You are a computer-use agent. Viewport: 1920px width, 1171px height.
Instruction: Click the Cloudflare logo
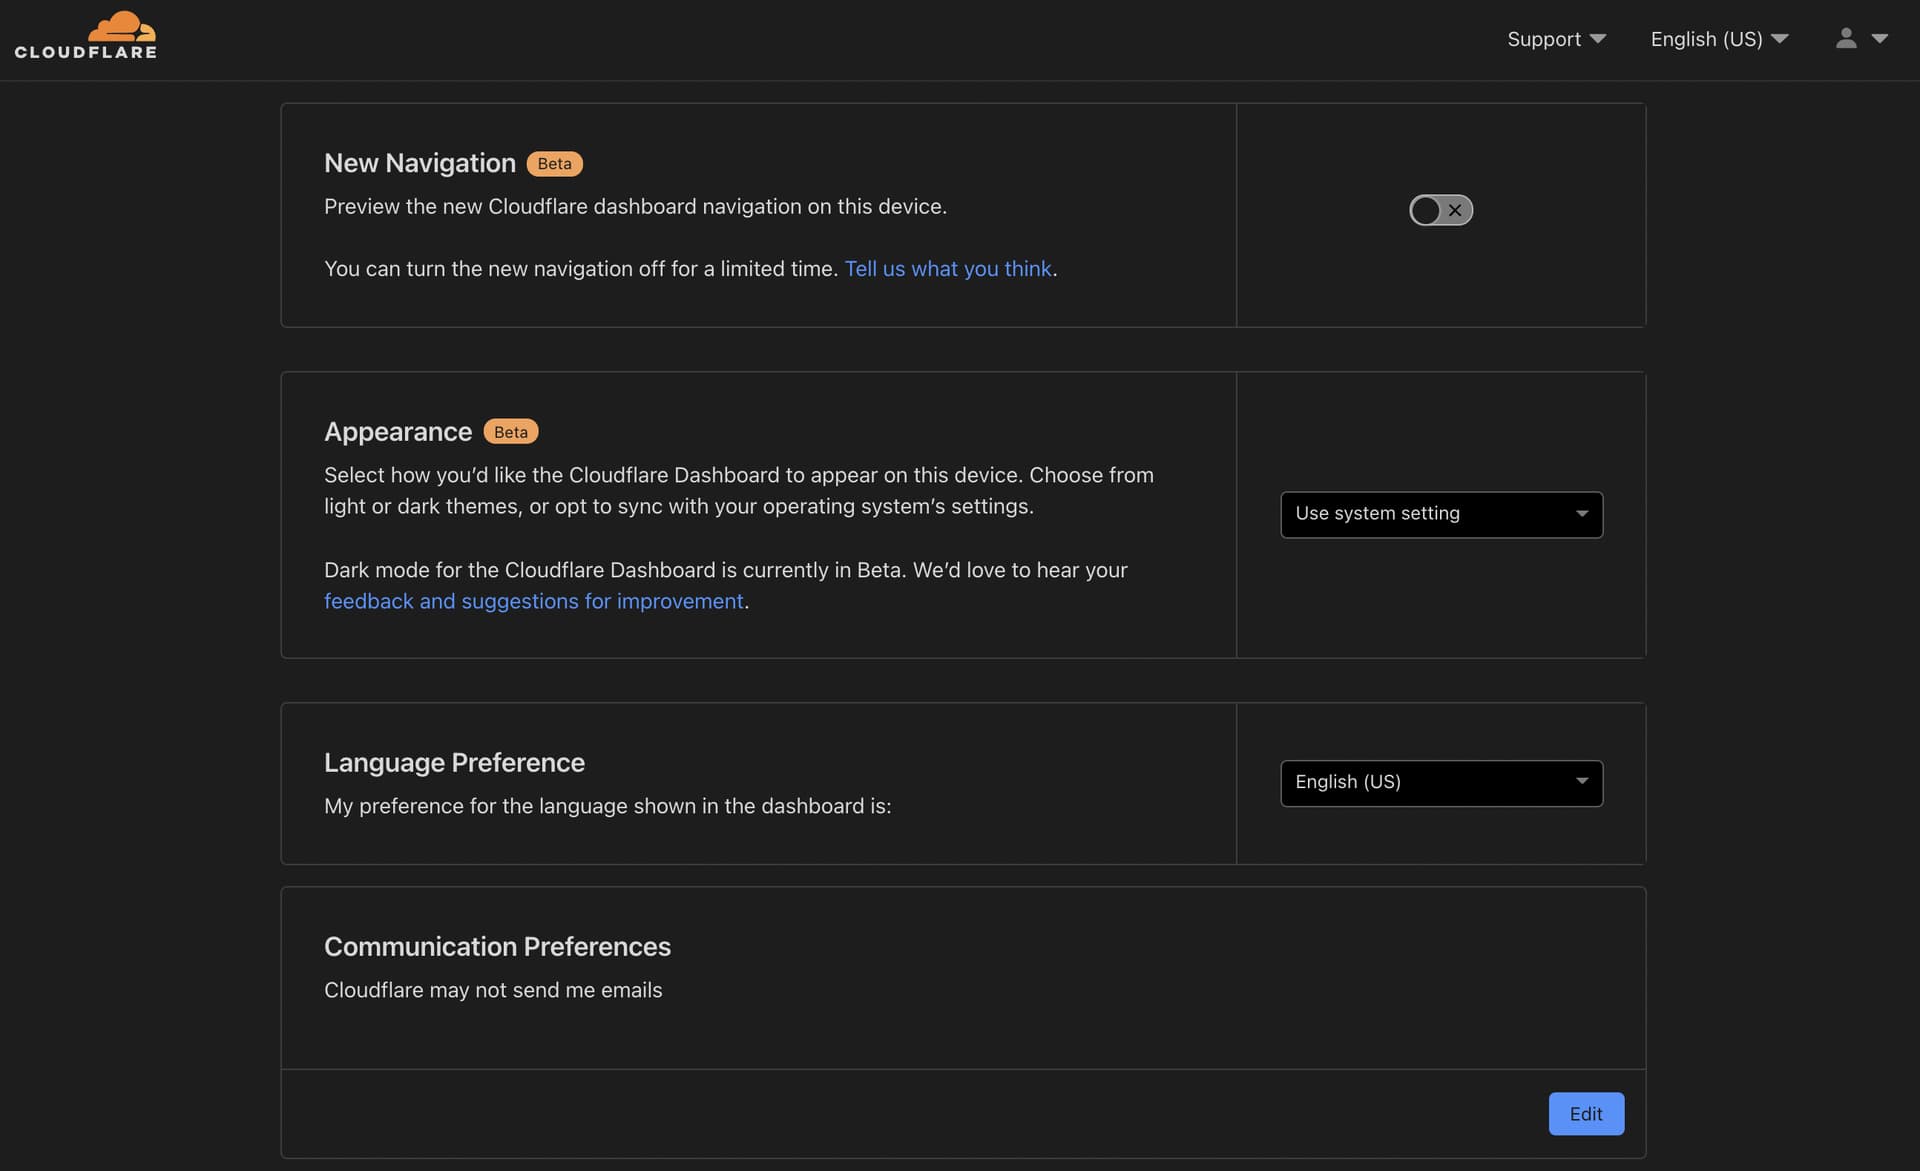pos(86,37)
